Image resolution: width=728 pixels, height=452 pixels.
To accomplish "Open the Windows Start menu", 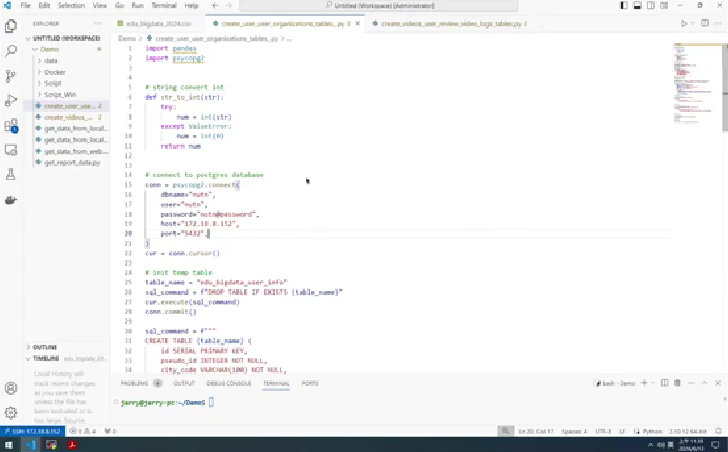I will pyautogui.click(x=9, y=445).
